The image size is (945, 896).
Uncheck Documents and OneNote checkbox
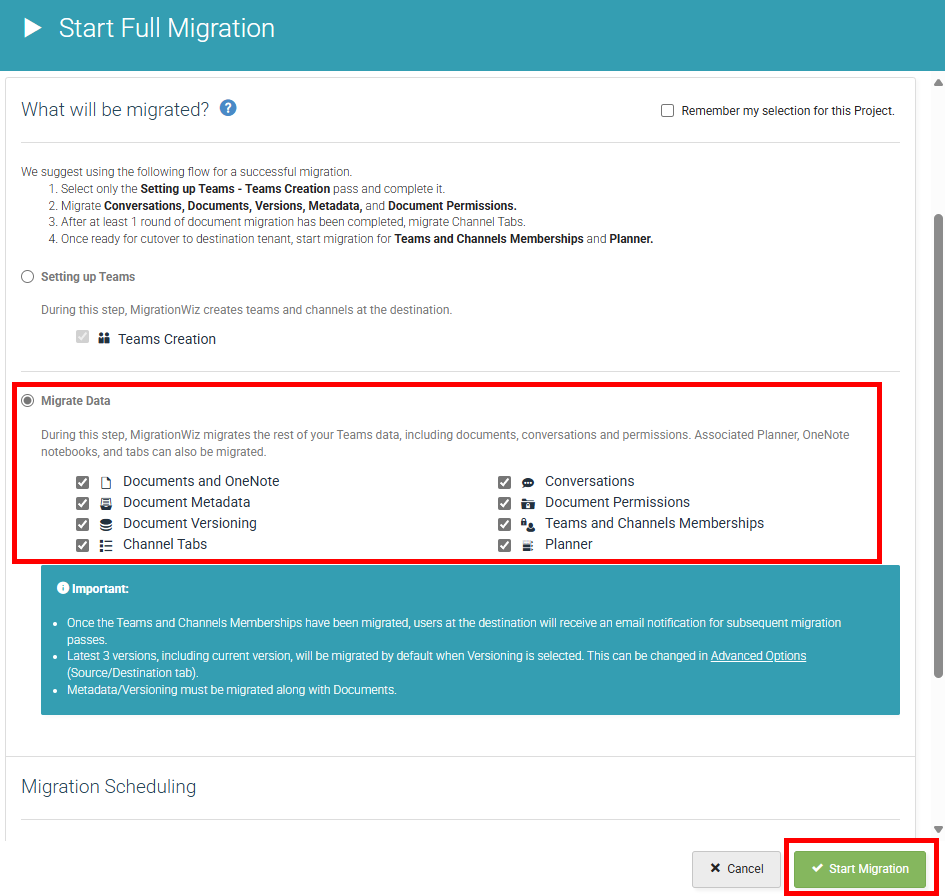coord(83,483)
